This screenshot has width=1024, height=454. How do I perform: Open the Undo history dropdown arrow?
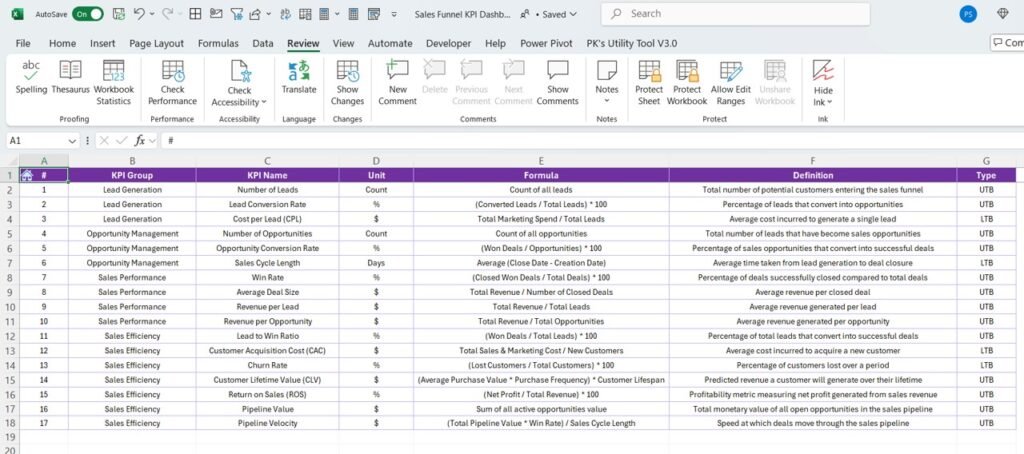tap(152, 14)
